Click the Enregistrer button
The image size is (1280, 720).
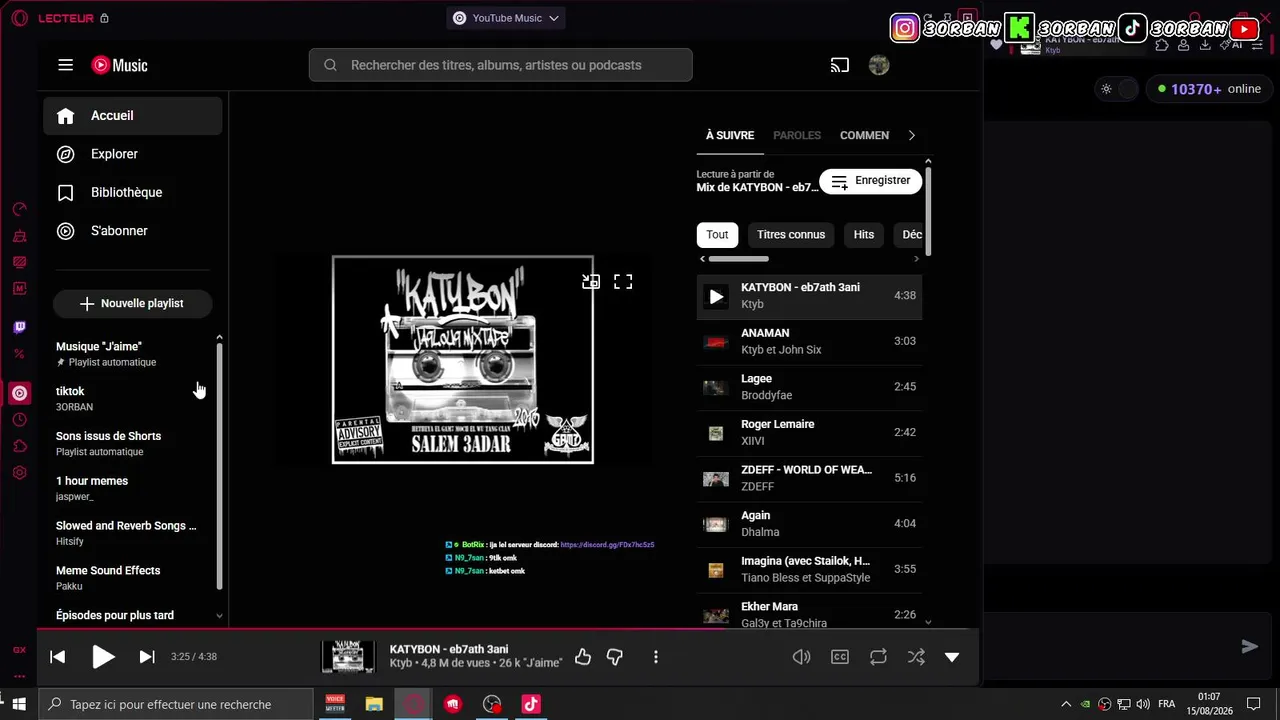(x=871, y=181)
